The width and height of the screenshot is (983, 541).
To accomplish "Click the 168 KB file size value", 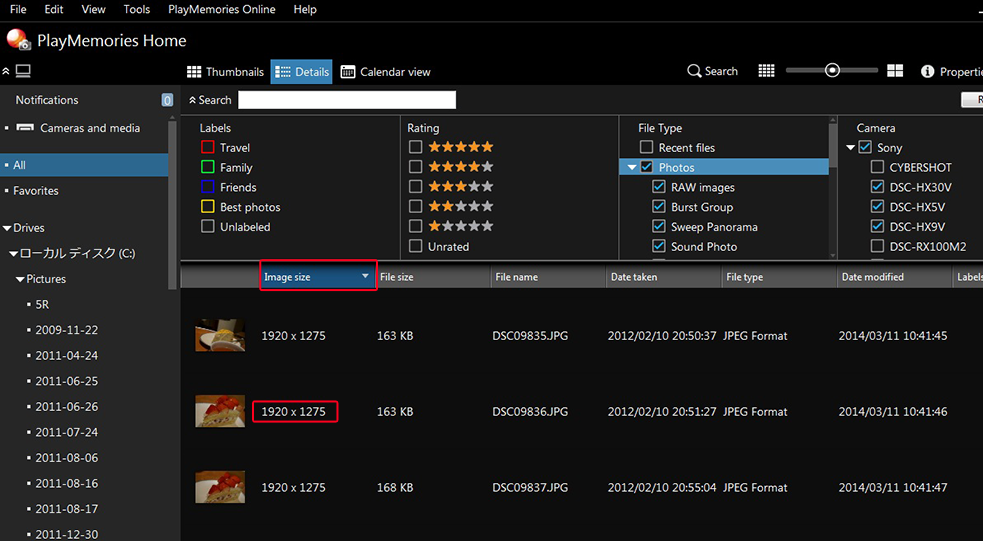I will coord(395,487).
